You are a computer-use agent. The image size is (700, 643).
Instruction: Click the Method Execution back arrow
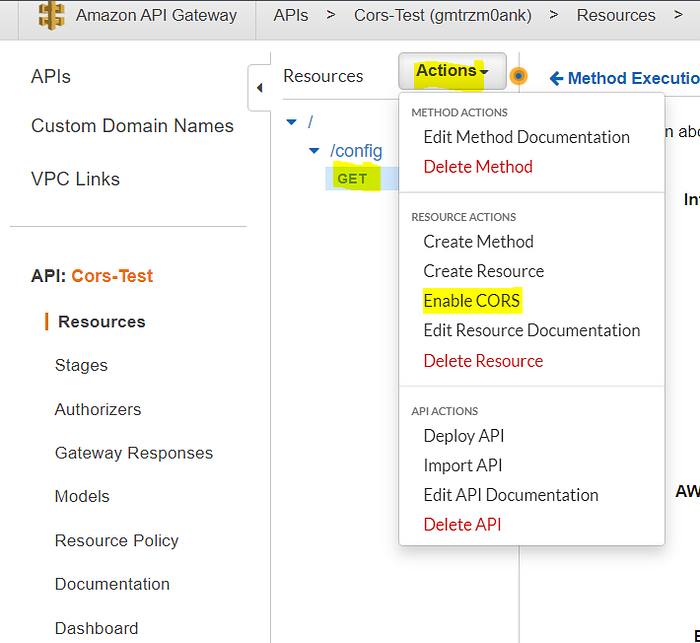pyautogui.click(x=557, y=78)
